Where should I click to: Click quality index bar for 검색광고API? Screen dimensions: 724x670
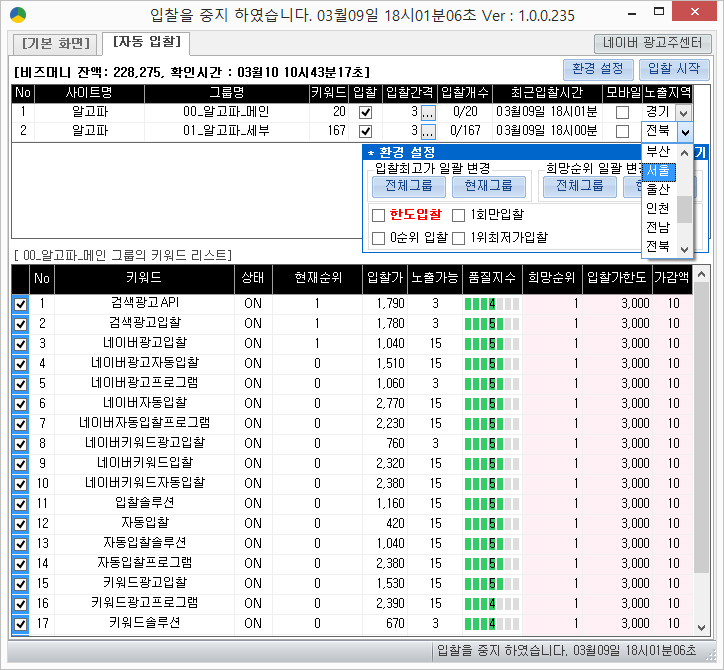pos(492,304)
